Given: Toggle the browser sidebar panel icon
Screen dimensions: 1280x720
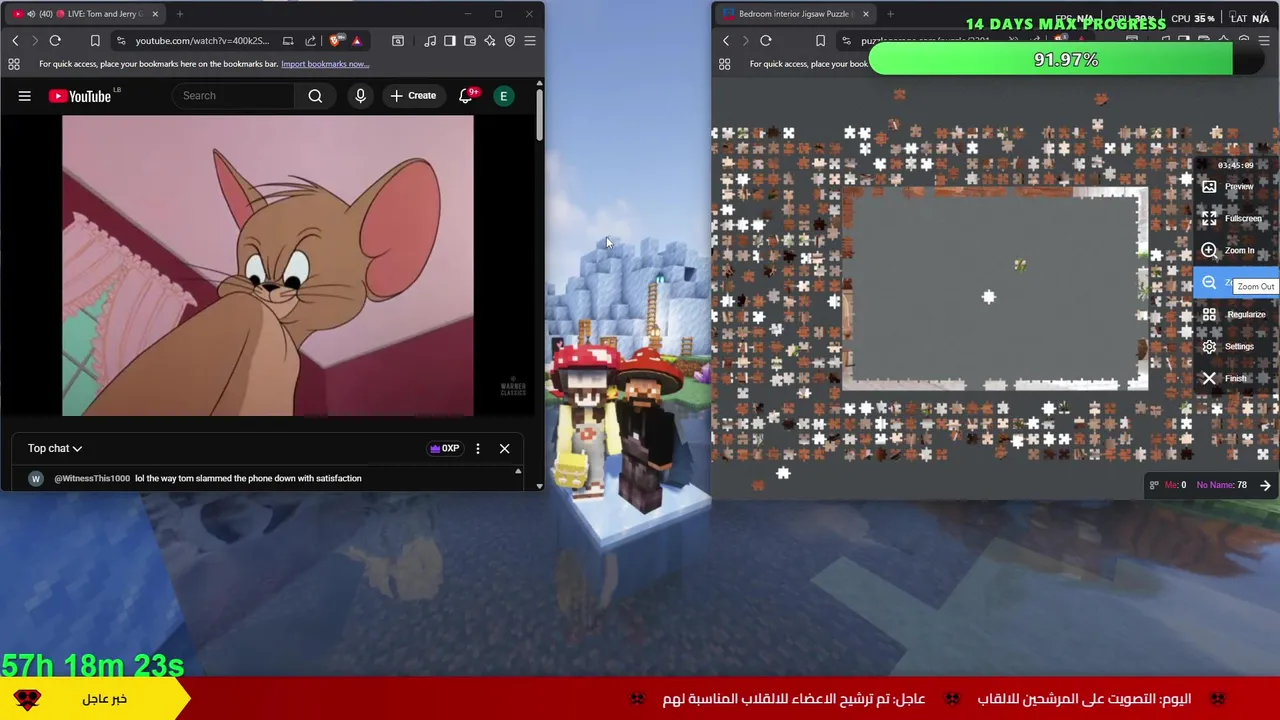Looking at the screenshot, I should [450, 41].
